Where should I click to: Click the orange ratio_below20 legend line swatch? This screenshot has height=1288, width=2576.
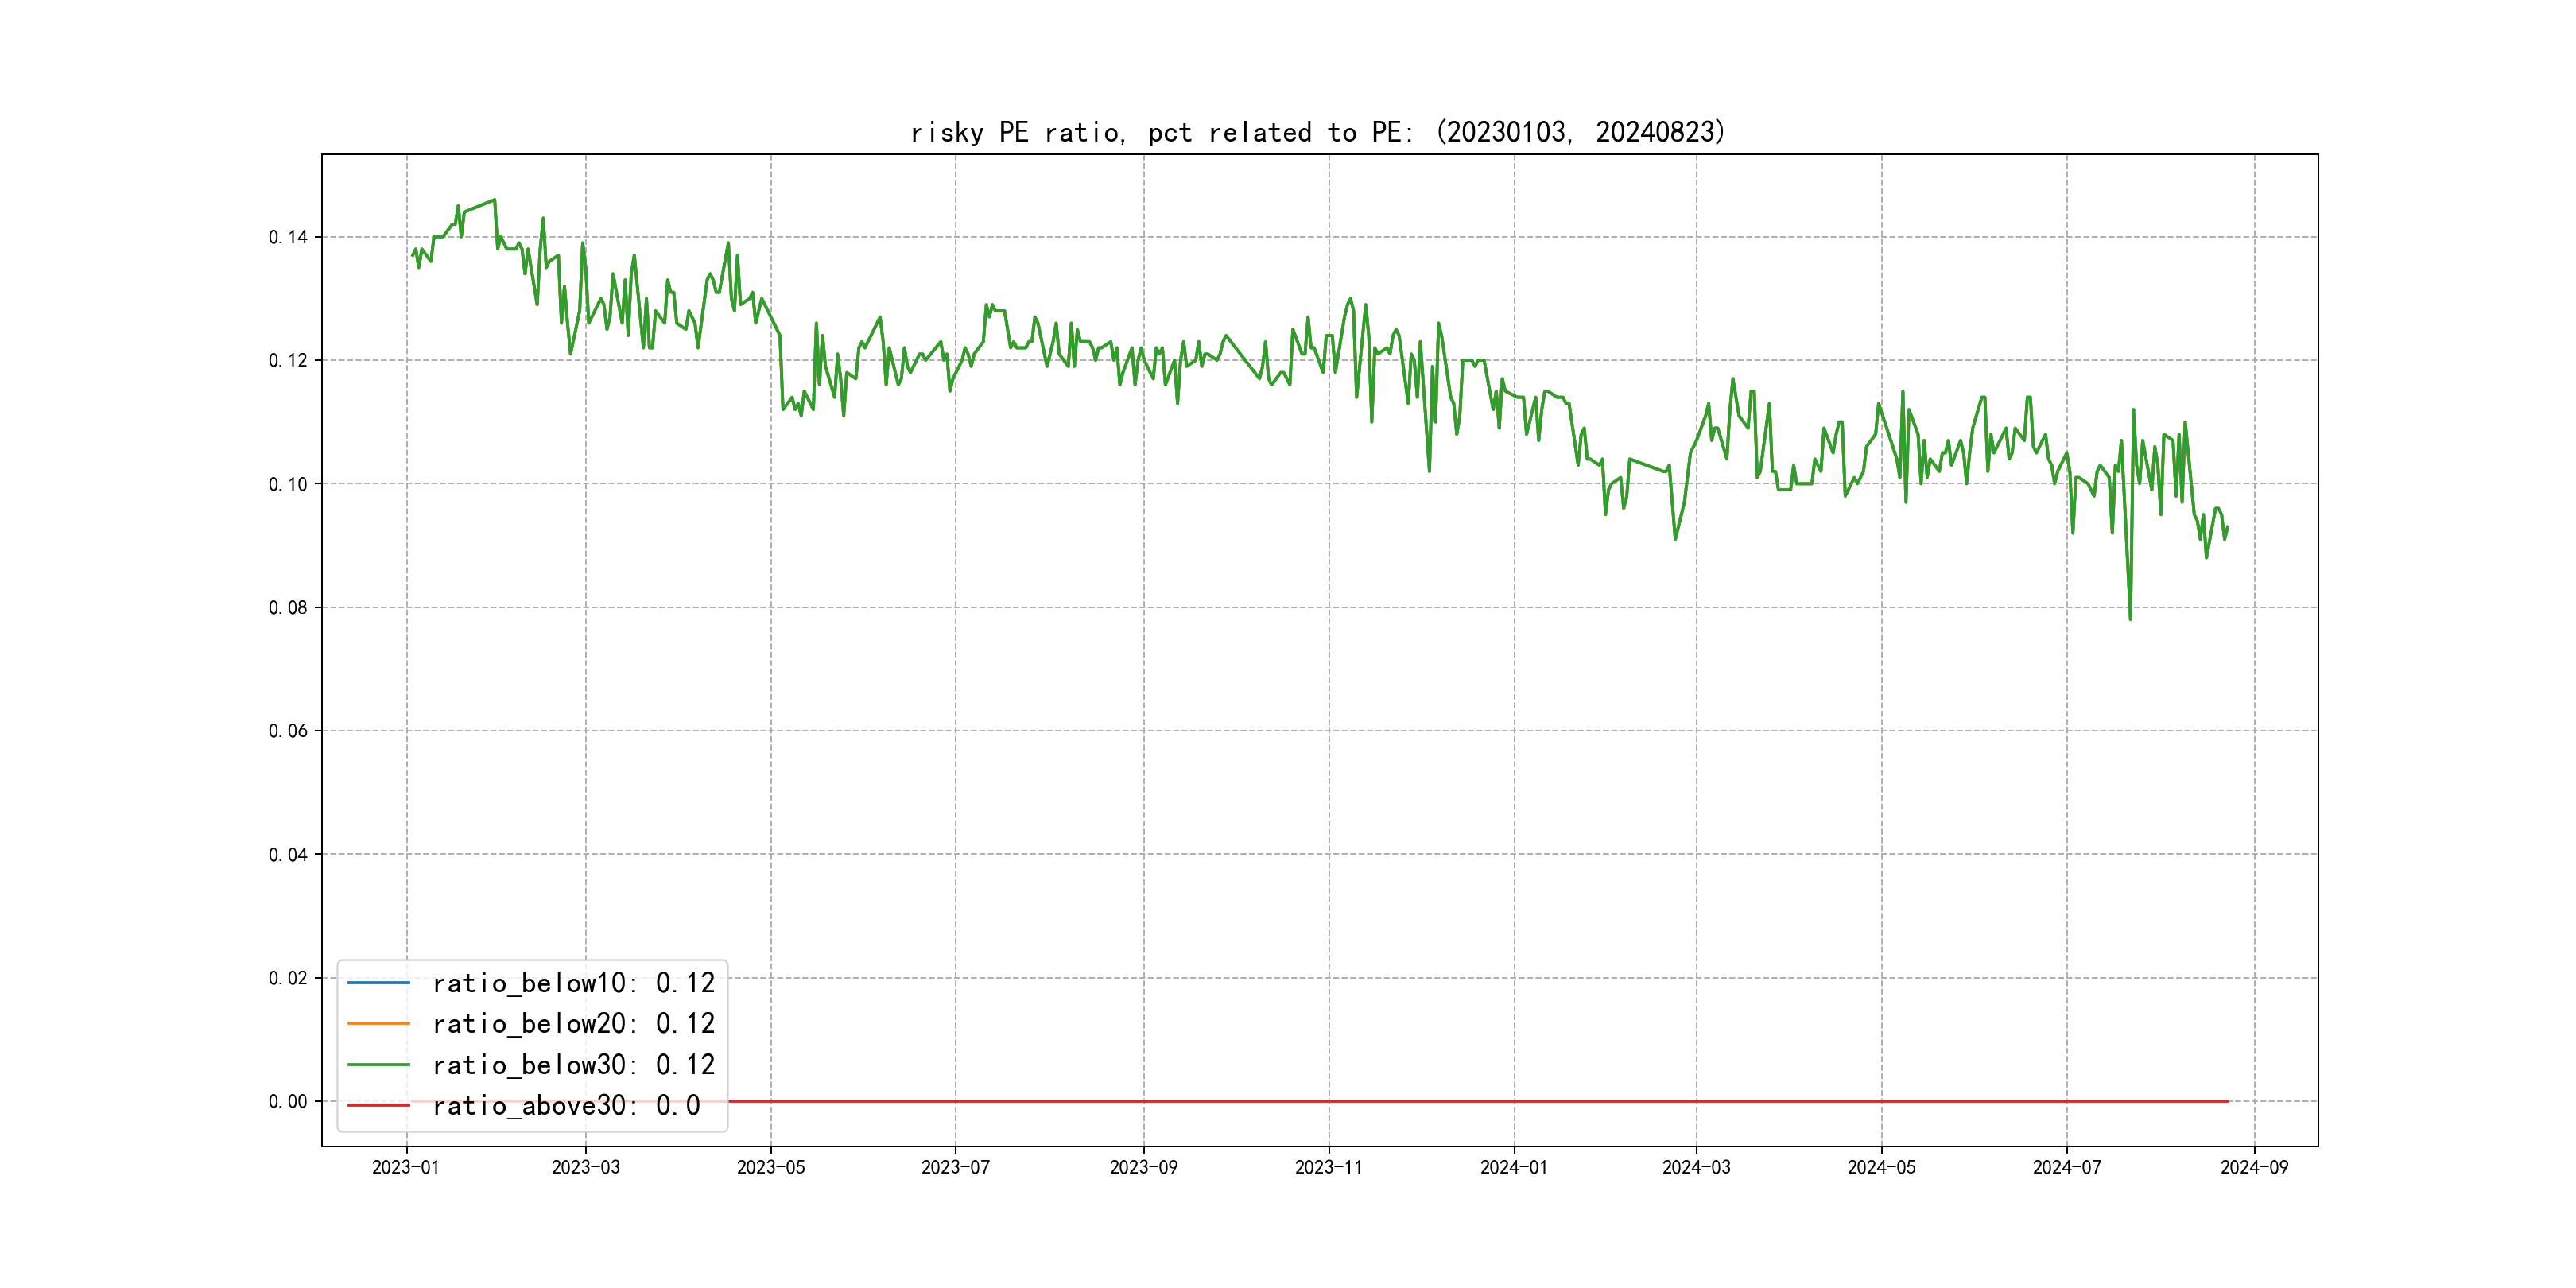click(378, 1024)
